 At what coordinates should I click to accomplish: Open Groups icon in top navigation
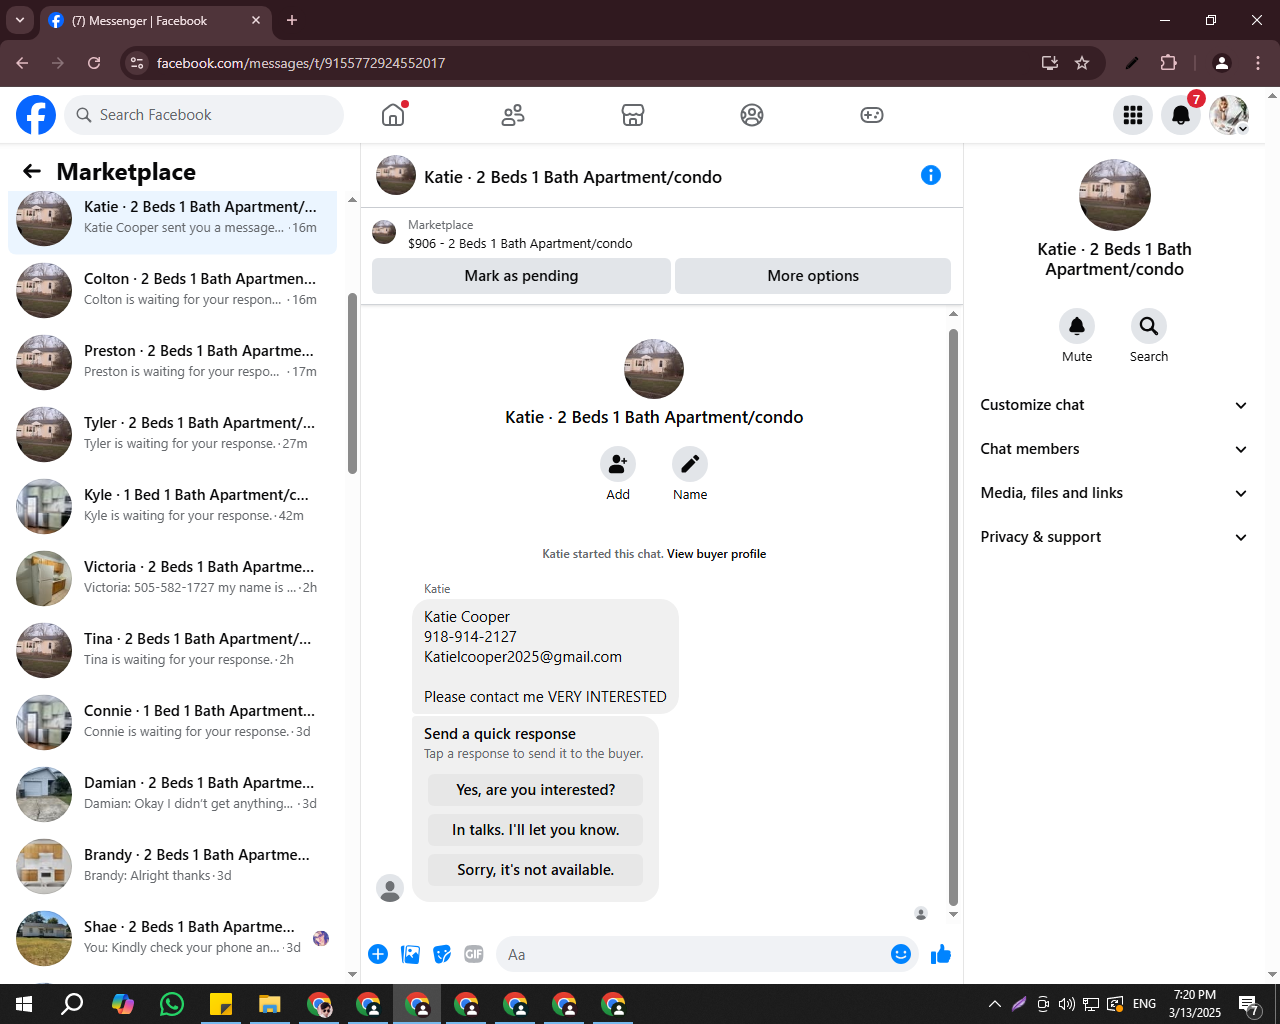[x=752, y=115]
